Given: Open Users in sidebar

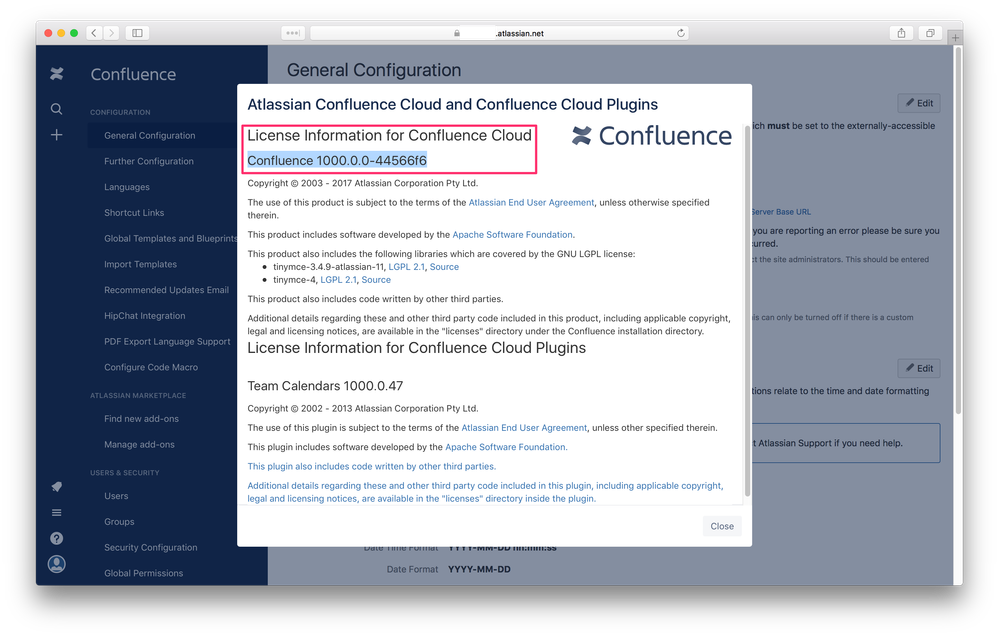Looking at the screenshot, I should coord(116,496).
